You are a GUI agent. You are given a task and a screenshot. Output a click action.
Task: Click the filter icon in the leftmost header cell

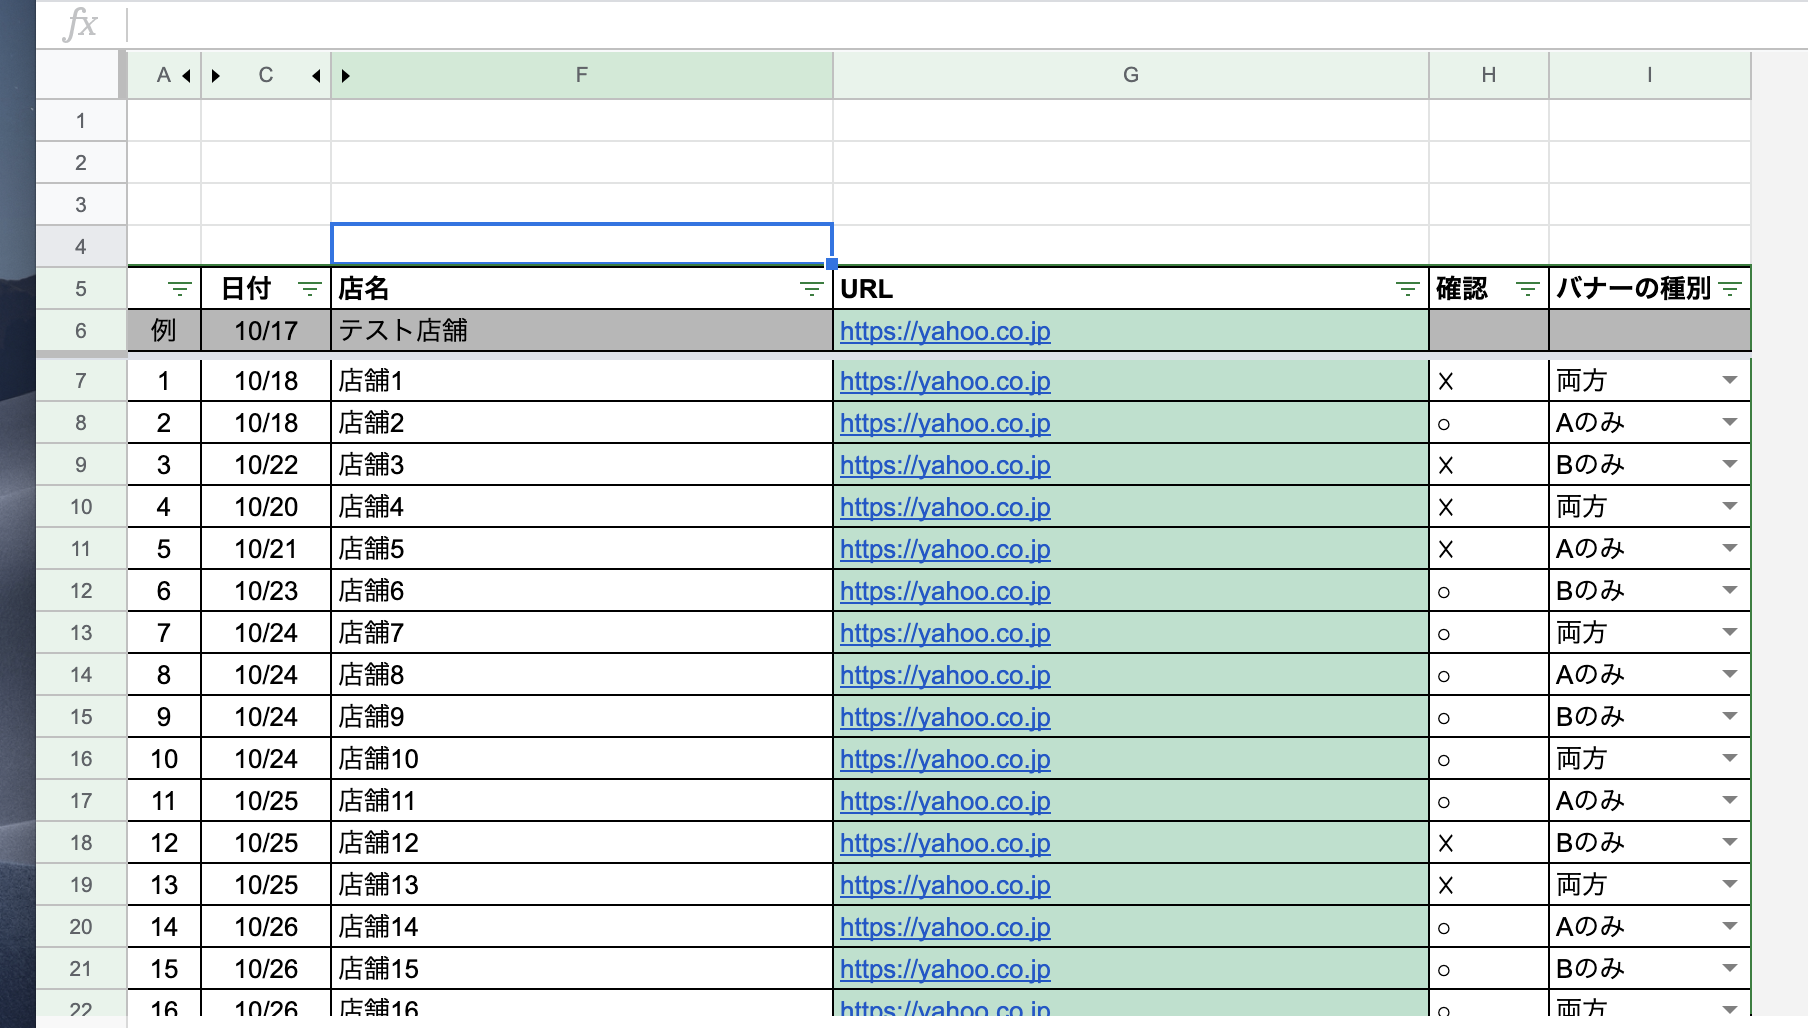pos(180,289)
